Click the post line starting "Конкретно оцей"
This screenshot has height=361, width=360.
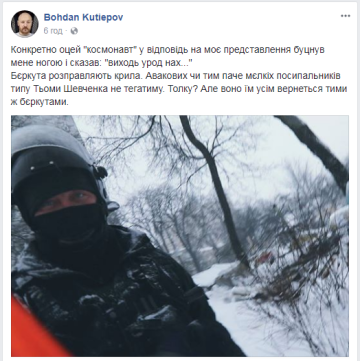click(168, 50)
